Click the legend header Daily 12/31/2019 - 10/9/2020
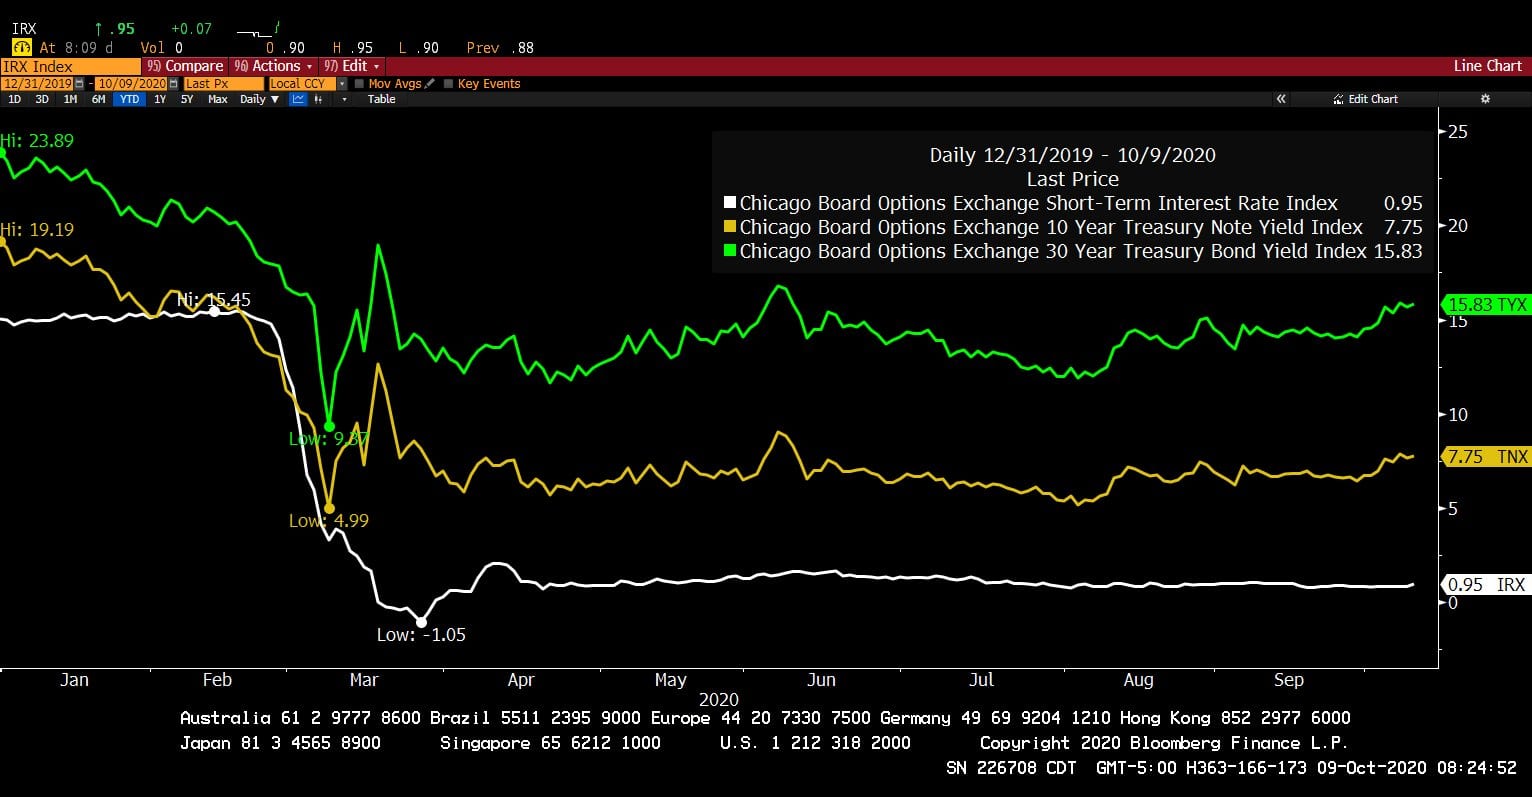This screenshot has width=1532, height=797. tap(1072, 155)
